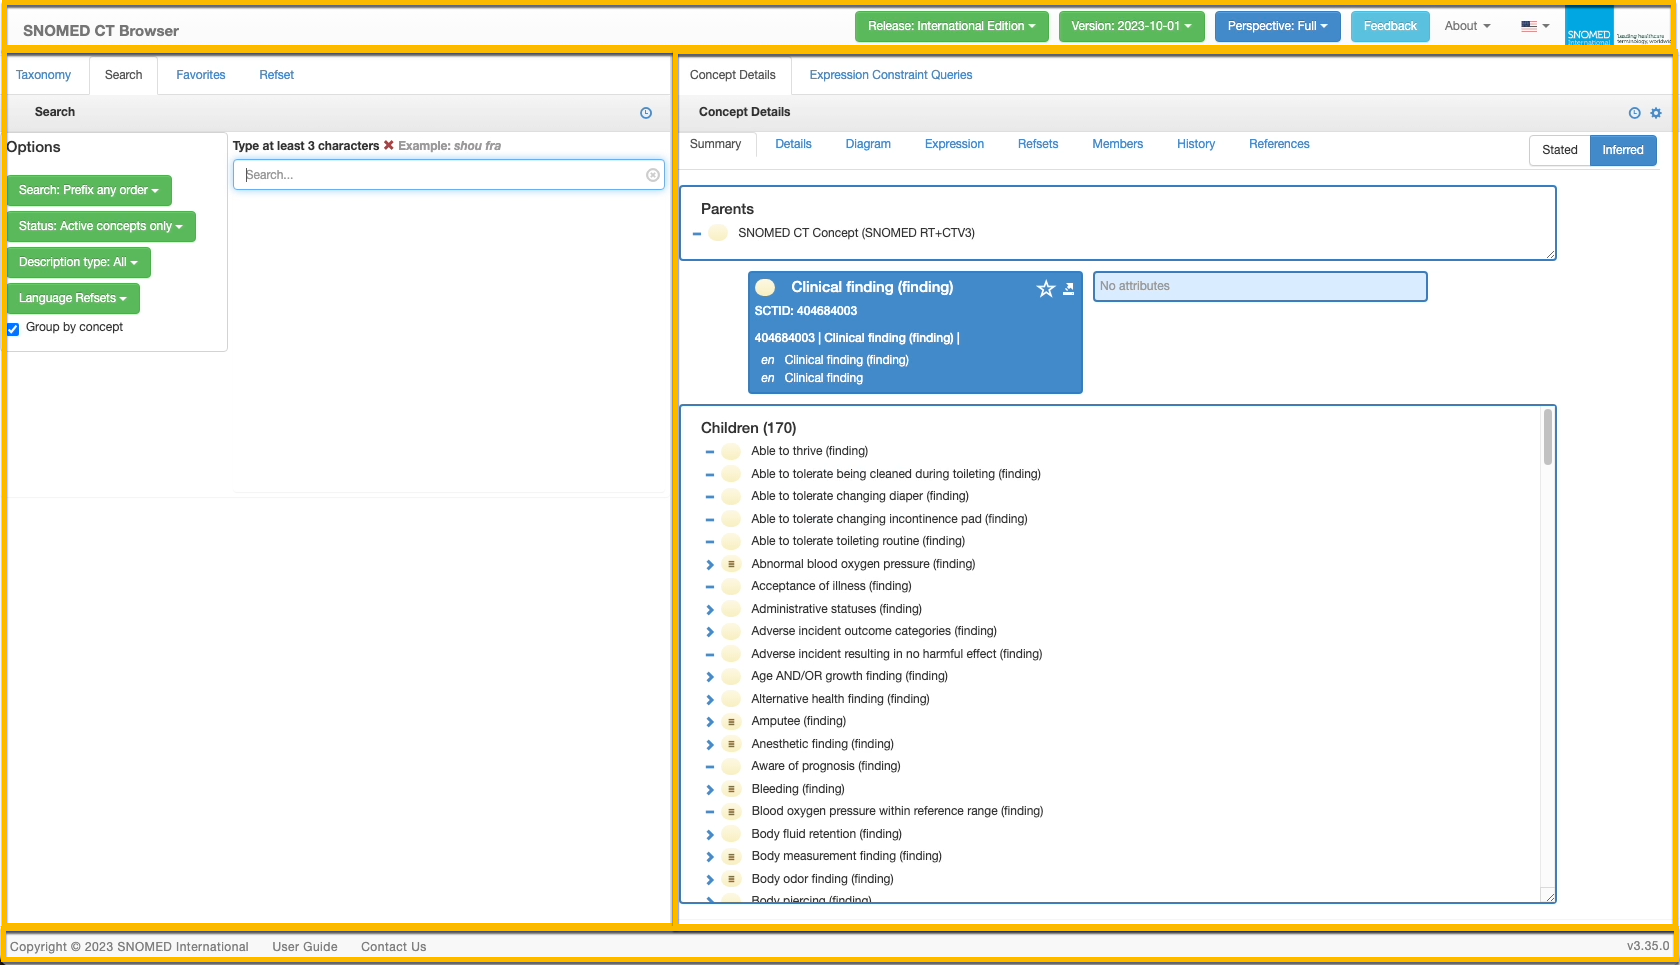The width and height of the screenshot is (1680, 965).
Task: Click SNOMED CT Browser title
Action: click(101, 31)
